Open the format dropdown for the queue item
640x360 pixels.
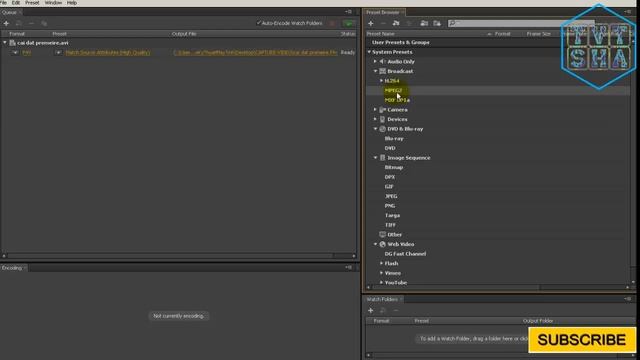(15, 52)
